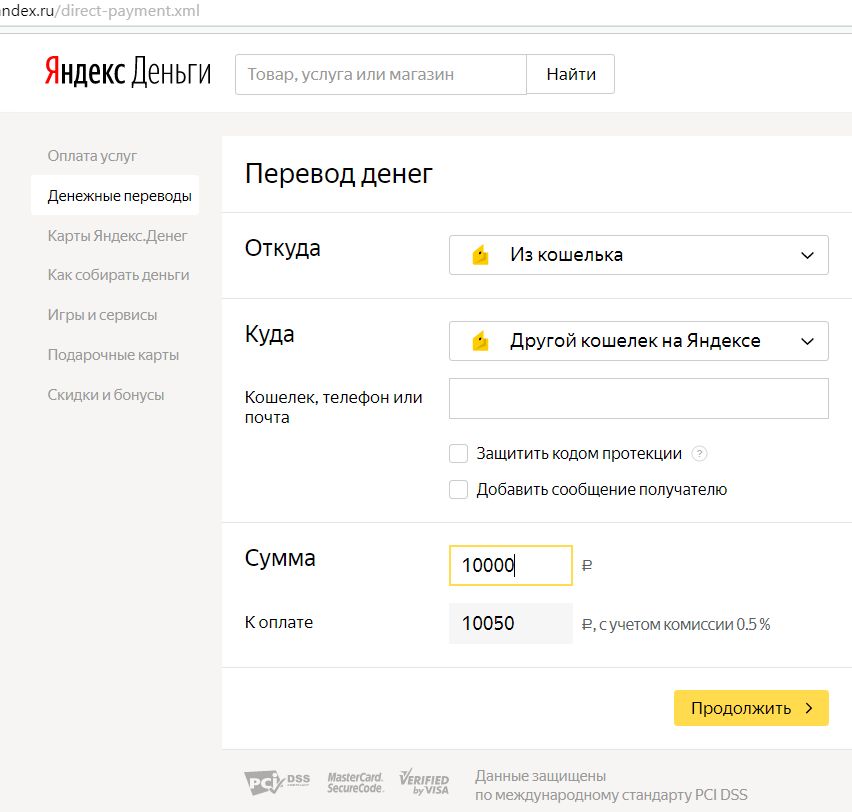Click the ruble sign next to Сумма field
Viewport: 852px width, 812px height.
point(587,566)
